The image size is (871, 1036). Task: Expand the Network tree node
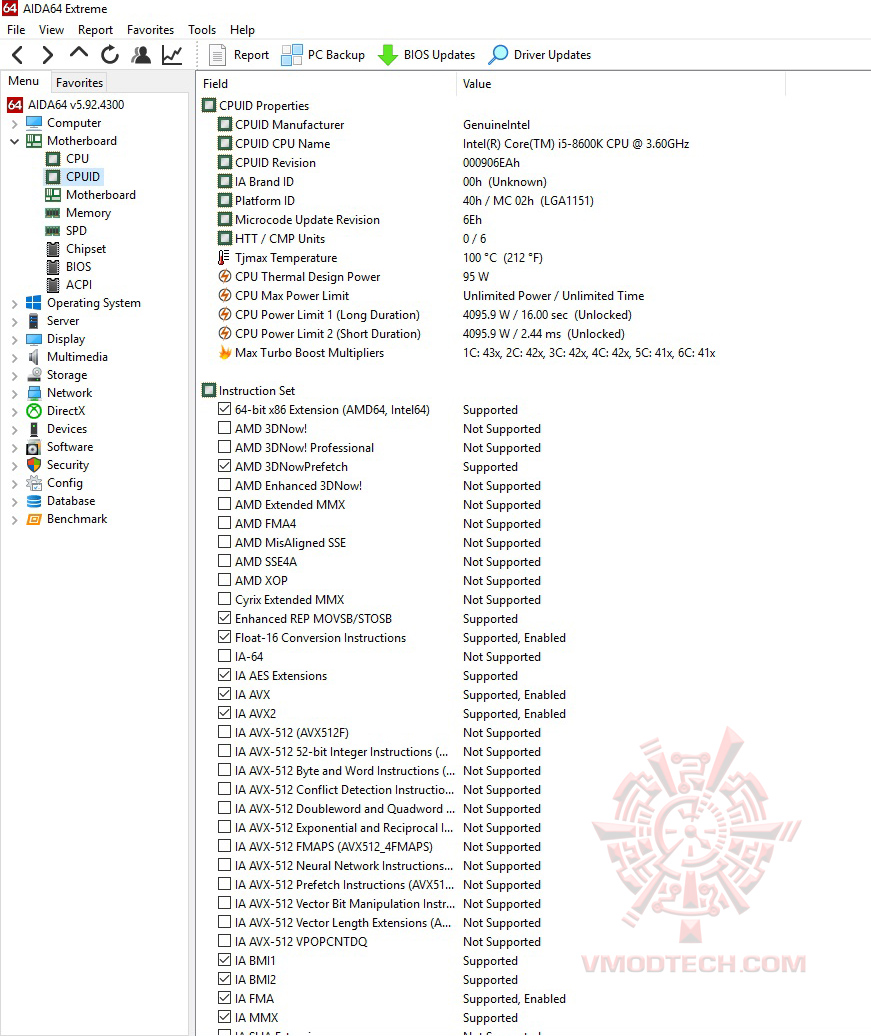point(15,393)
